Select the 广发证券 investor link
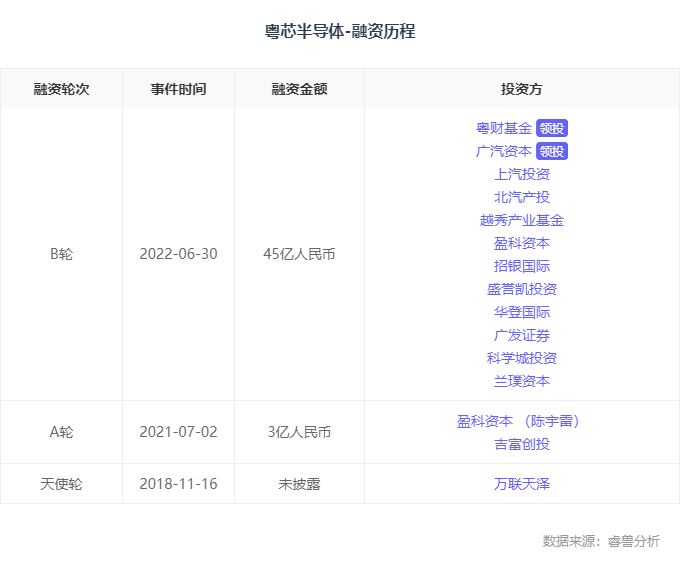Screen dimensions: 680x577 (522, 335)
